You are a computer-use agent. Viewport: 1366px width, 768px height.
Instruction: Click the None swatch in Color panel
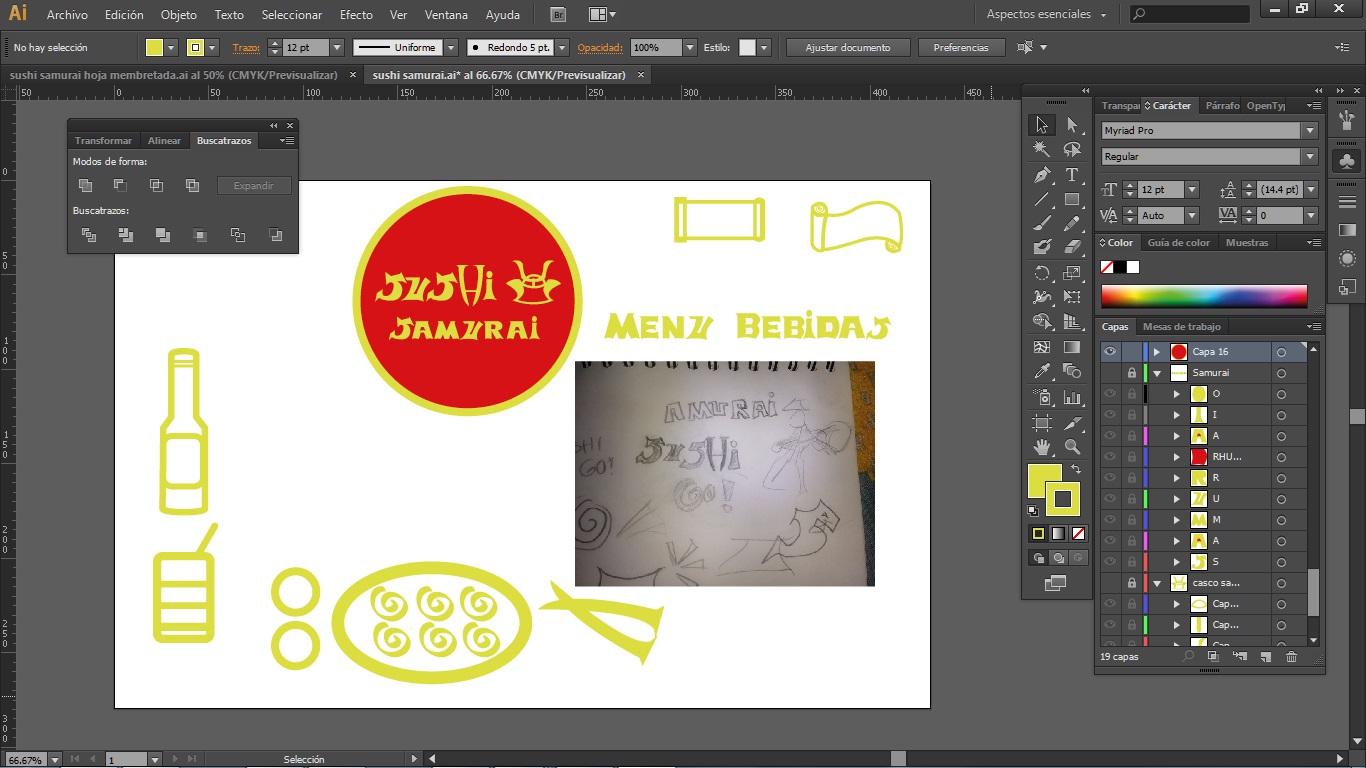tap(1107, 267)
